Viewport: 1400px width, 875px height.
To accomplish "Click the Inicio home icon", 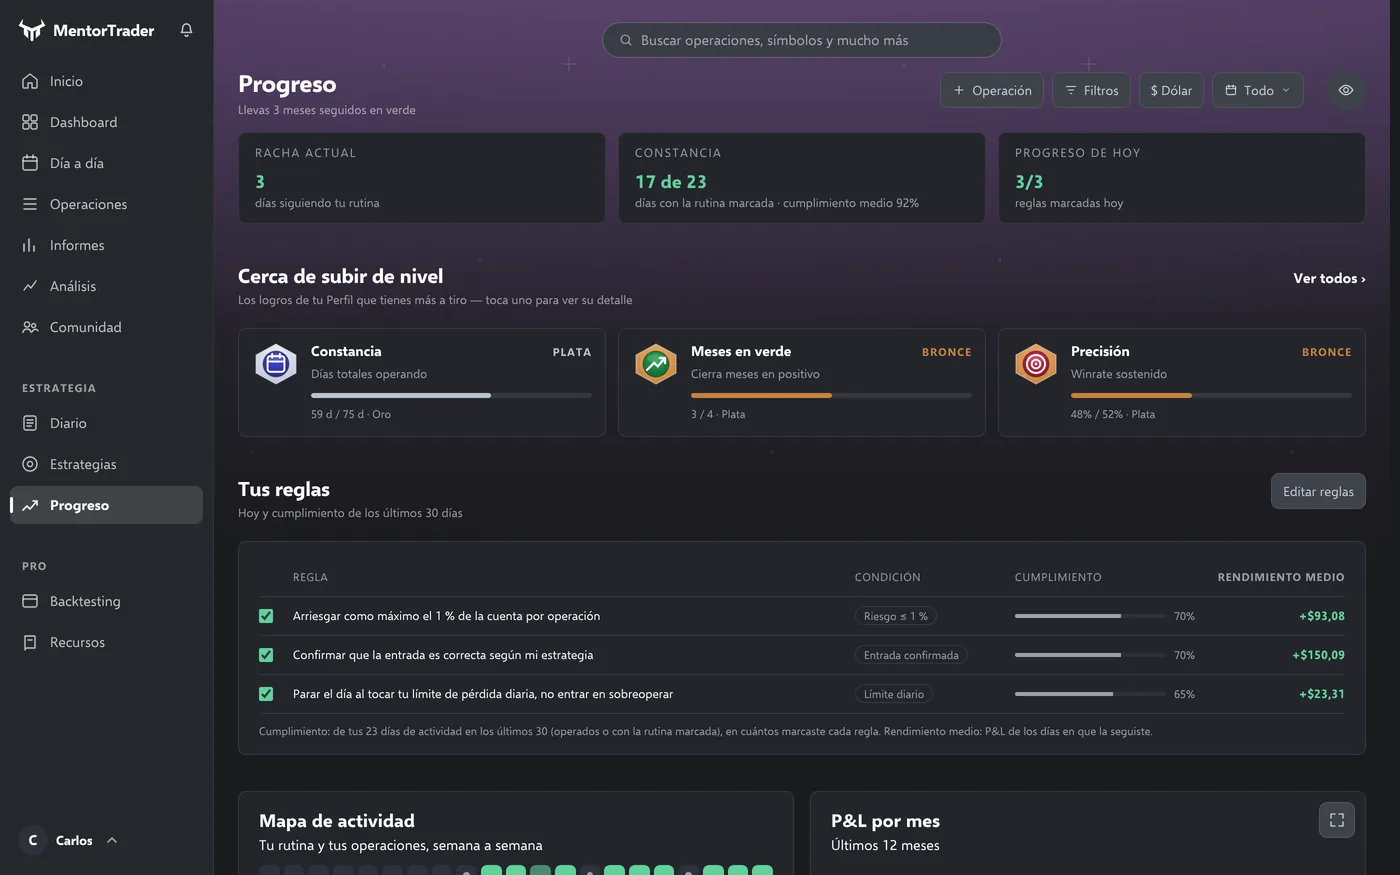I will (30, 81).
